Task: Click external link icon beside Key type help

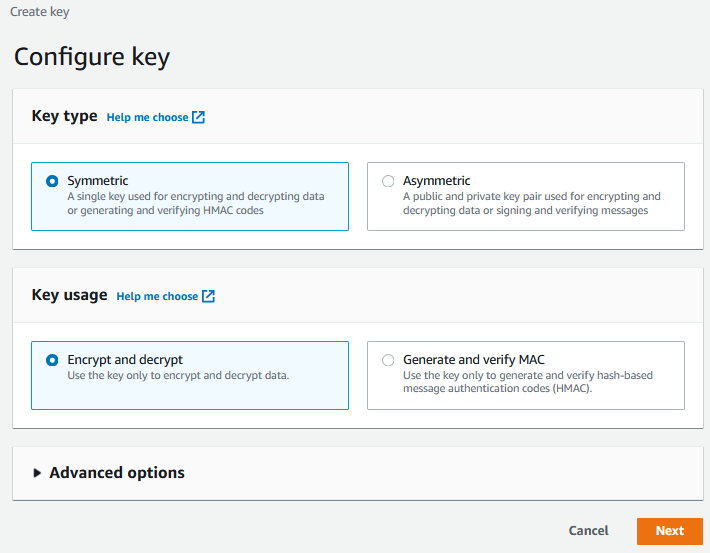Action: [198, 117]
